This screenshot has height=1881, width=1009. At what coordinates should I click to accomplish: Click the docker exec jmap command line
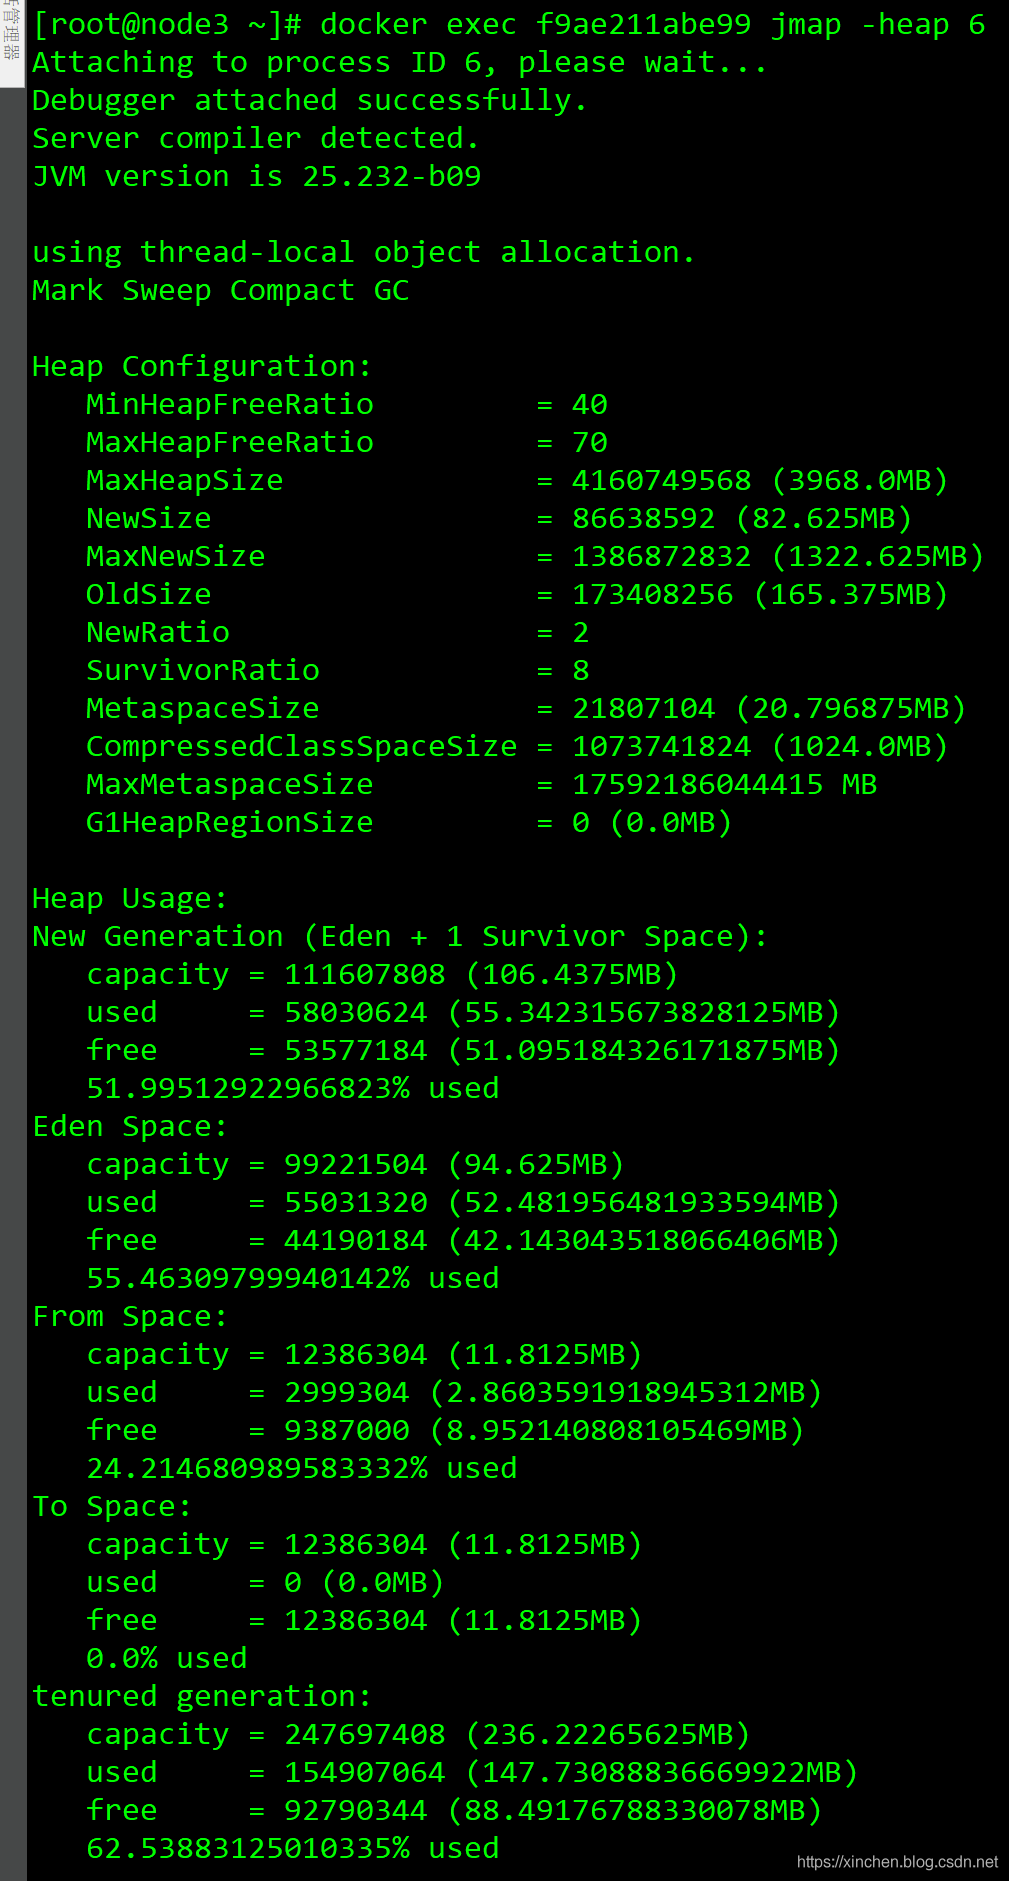[509, 25]
